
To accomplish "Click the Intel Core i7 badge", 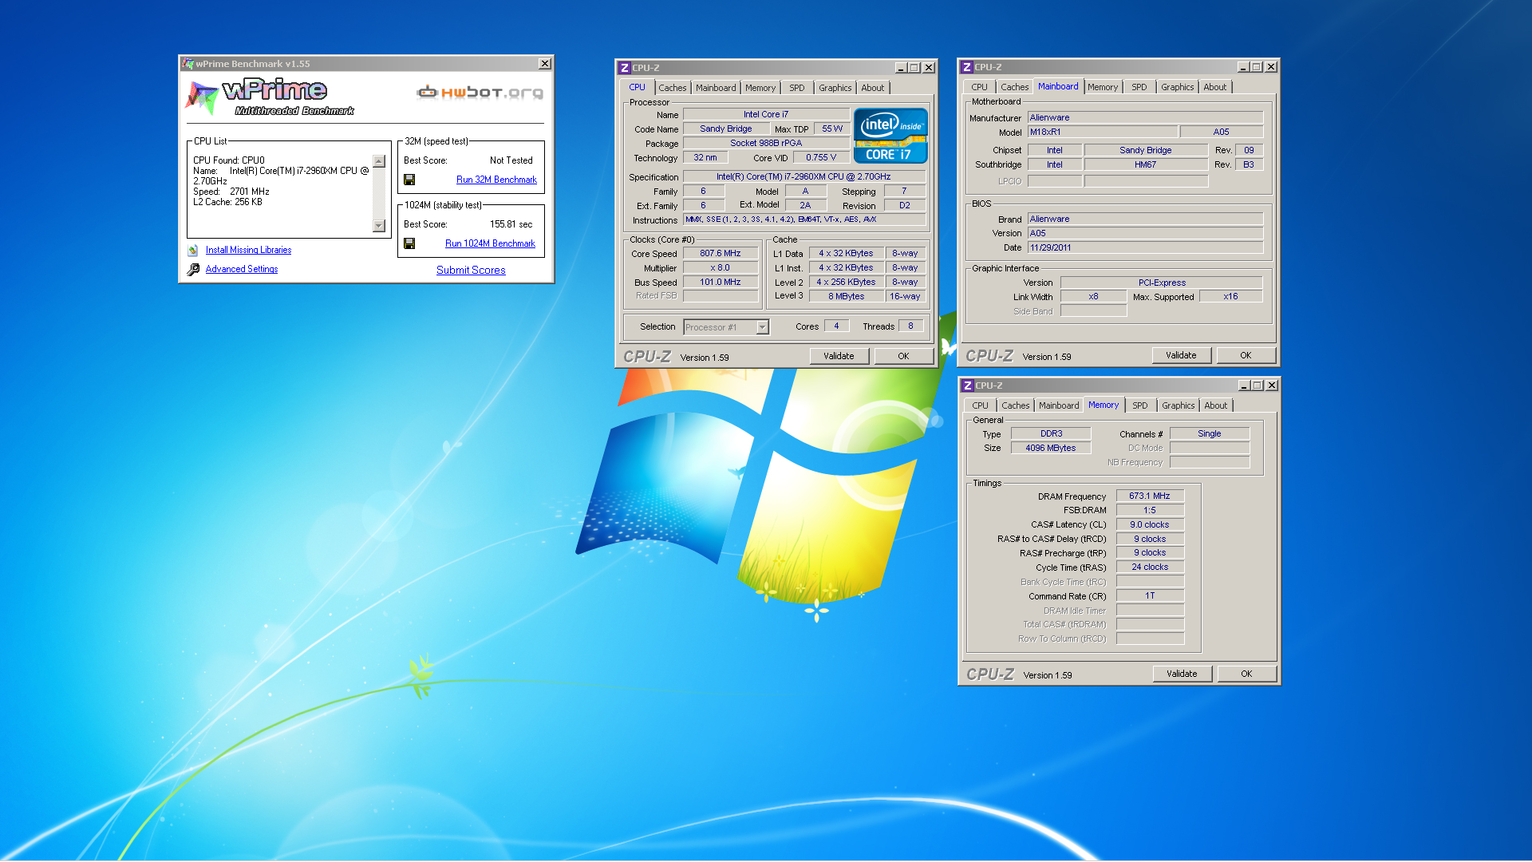I will point(890,136).
